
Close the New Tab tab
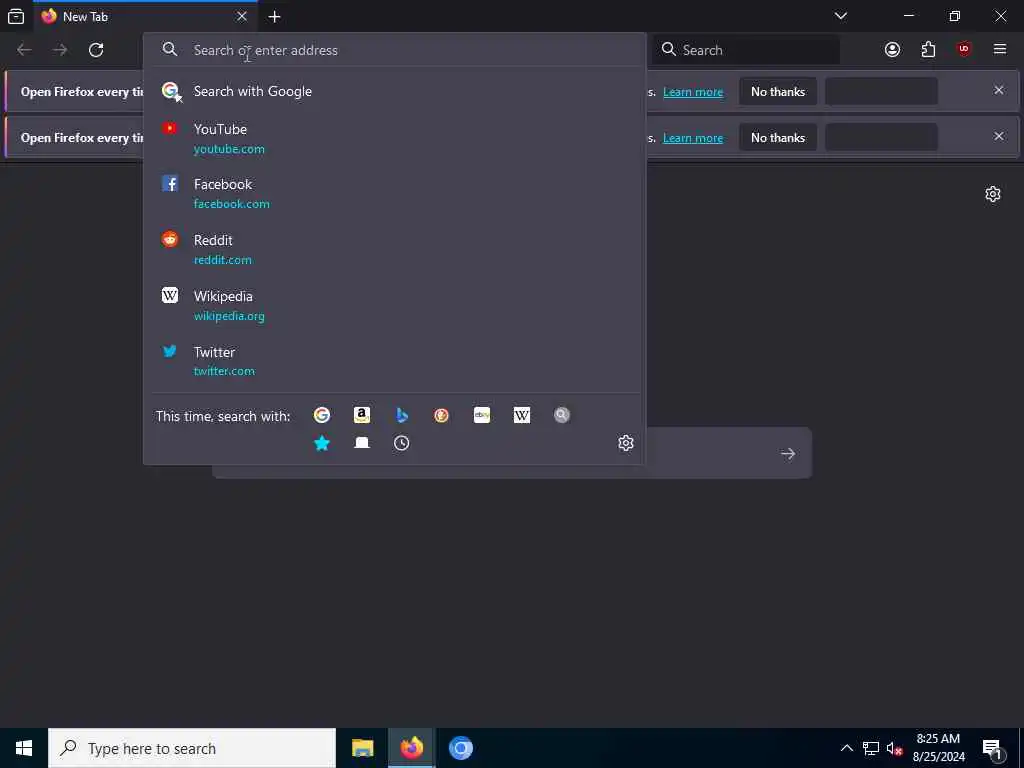(242, 16)
